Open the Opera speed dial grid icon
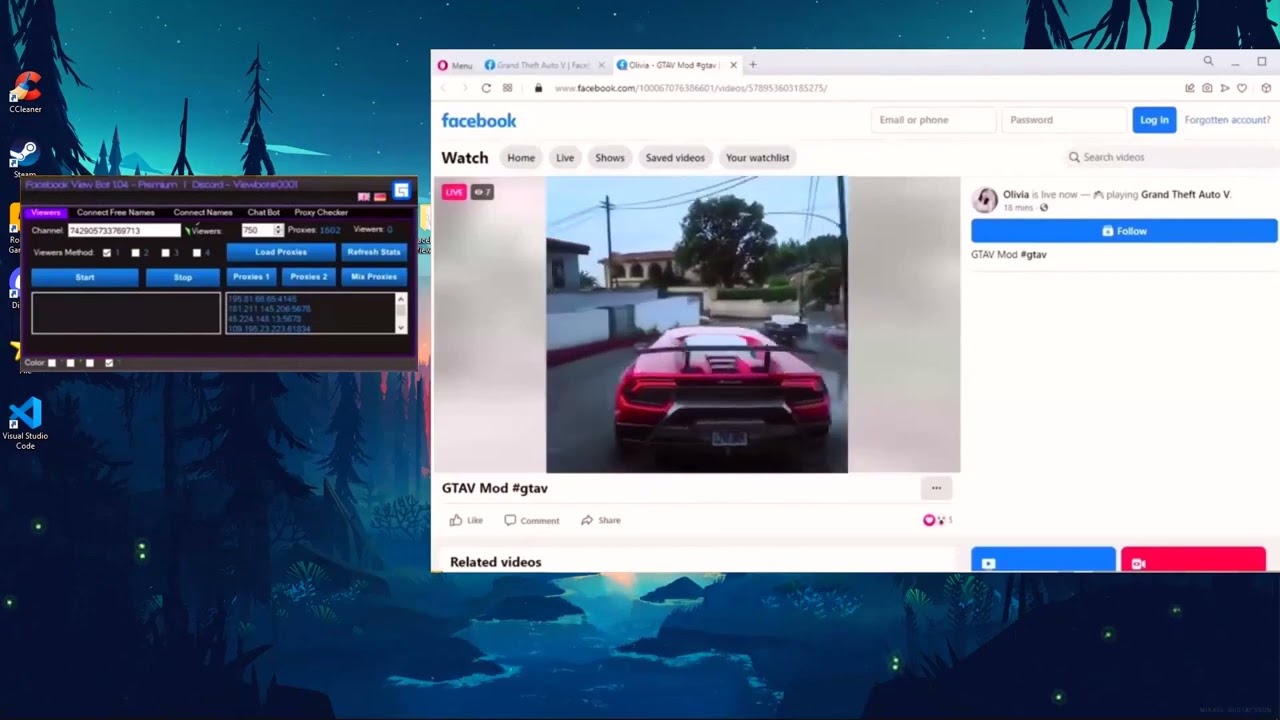The height and width of the screenshot is (720, 1280). pos(507,88)
